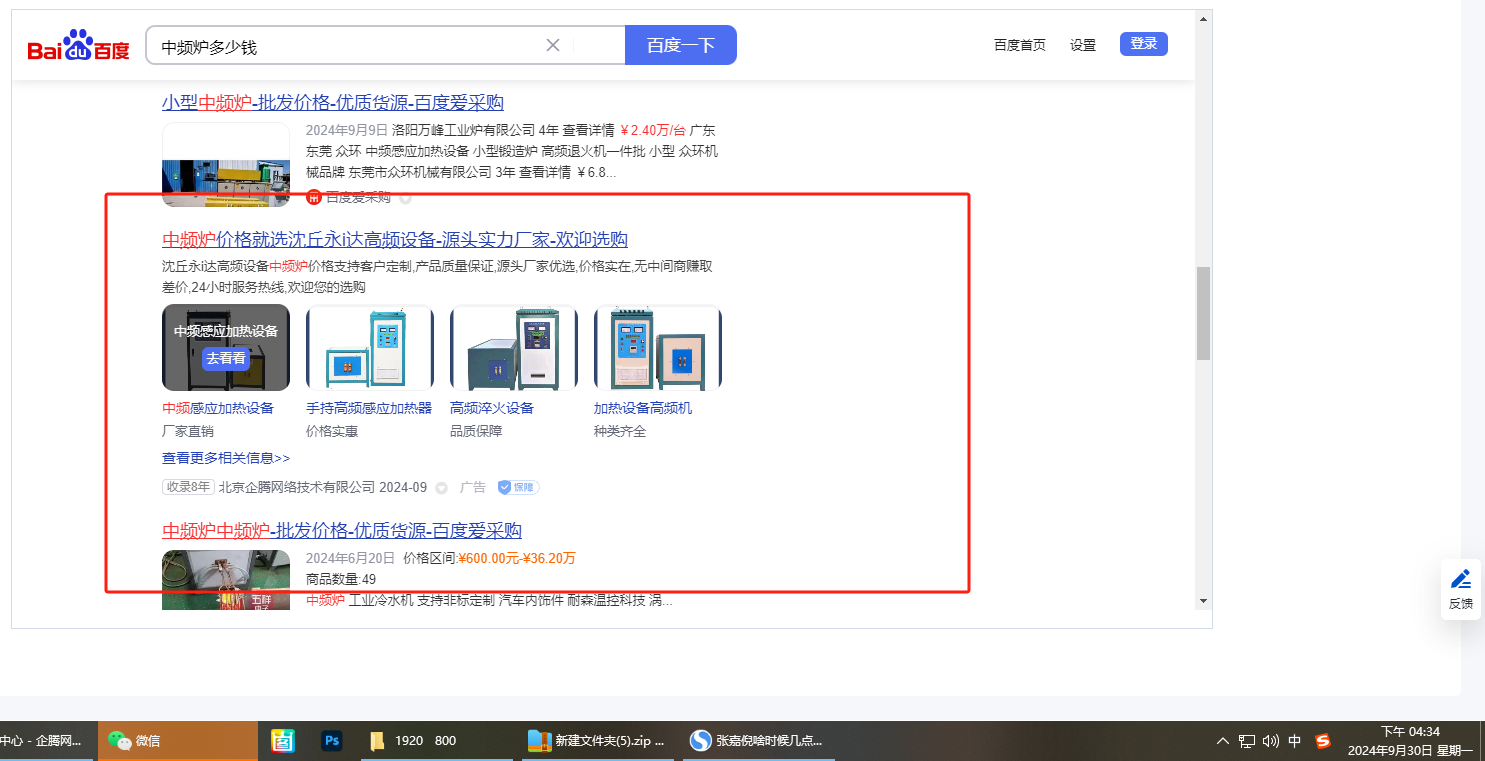Click the 百度一下 search button
Screen dimensions: 1485x761
click(681, 45)
